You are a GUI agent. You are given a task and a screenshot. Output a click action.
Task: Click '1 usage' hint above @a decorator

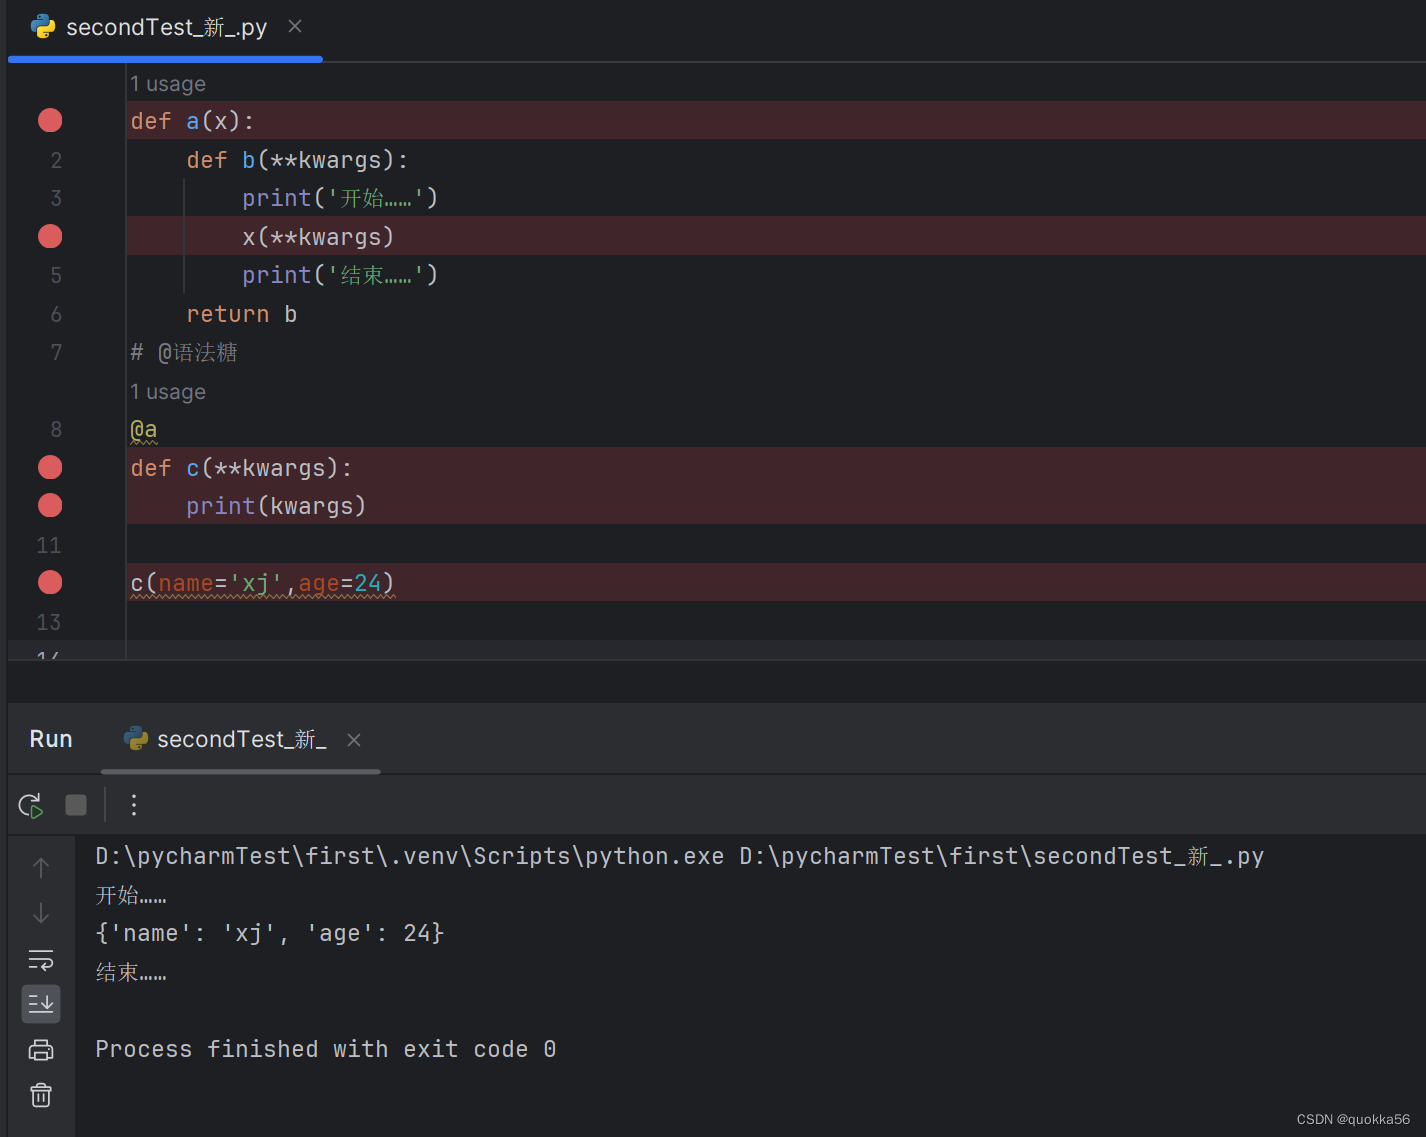pyautogui.click(x=168, y=392)
